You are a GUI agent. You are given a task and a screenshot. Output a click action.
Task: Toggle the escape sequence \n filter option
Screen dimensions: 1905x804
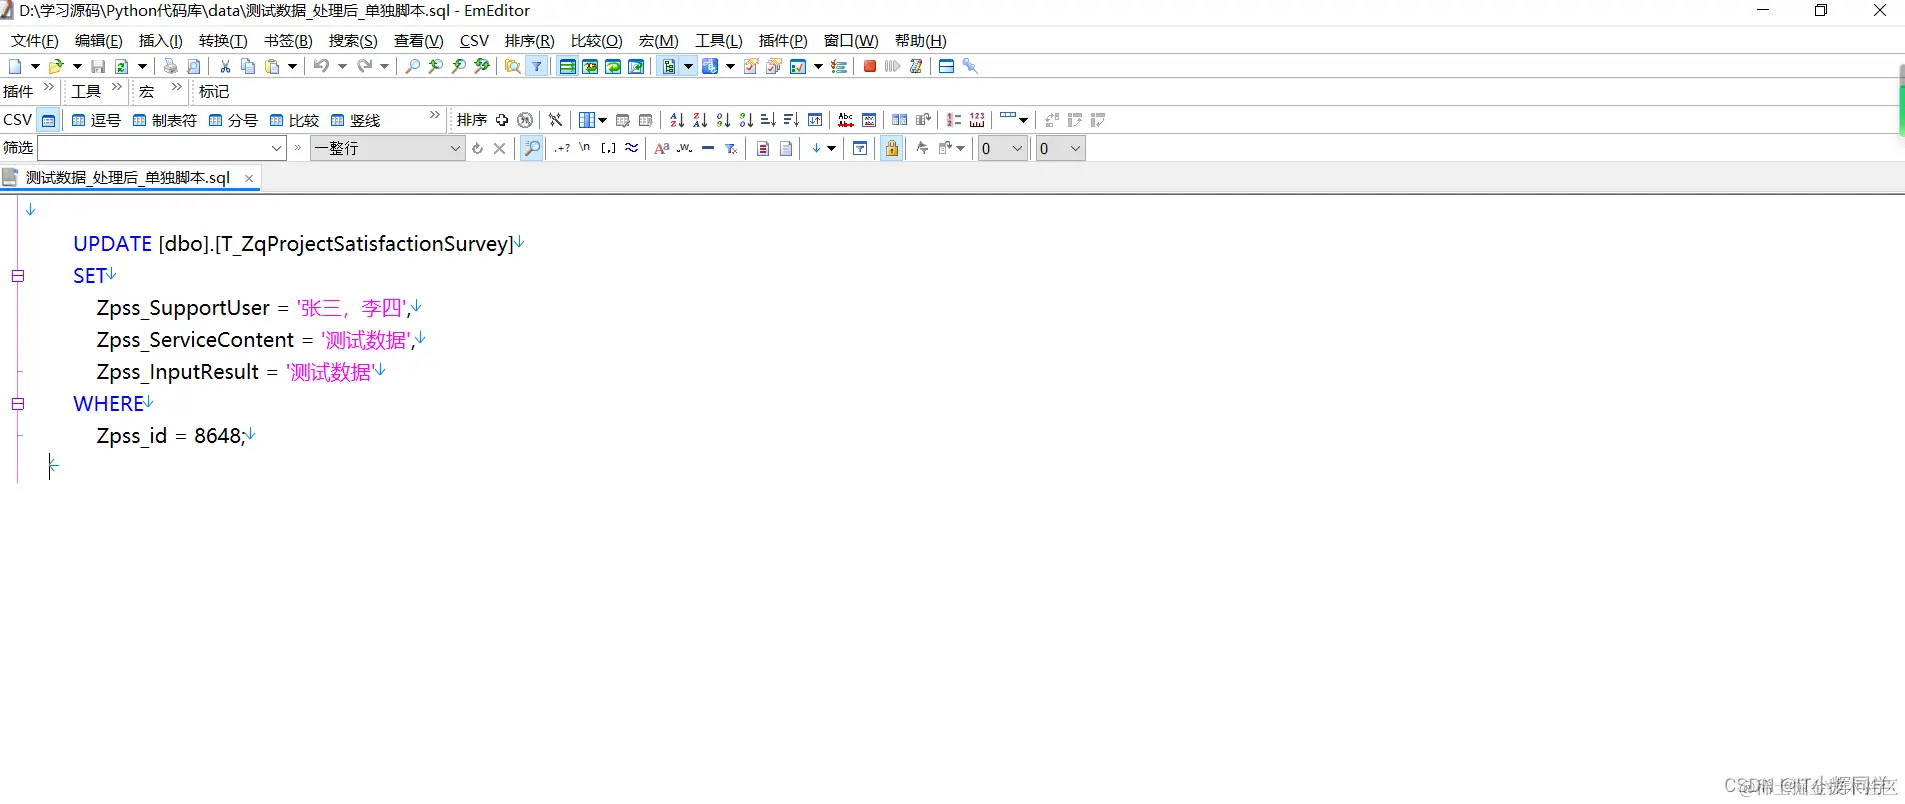(x=585, y=148)
